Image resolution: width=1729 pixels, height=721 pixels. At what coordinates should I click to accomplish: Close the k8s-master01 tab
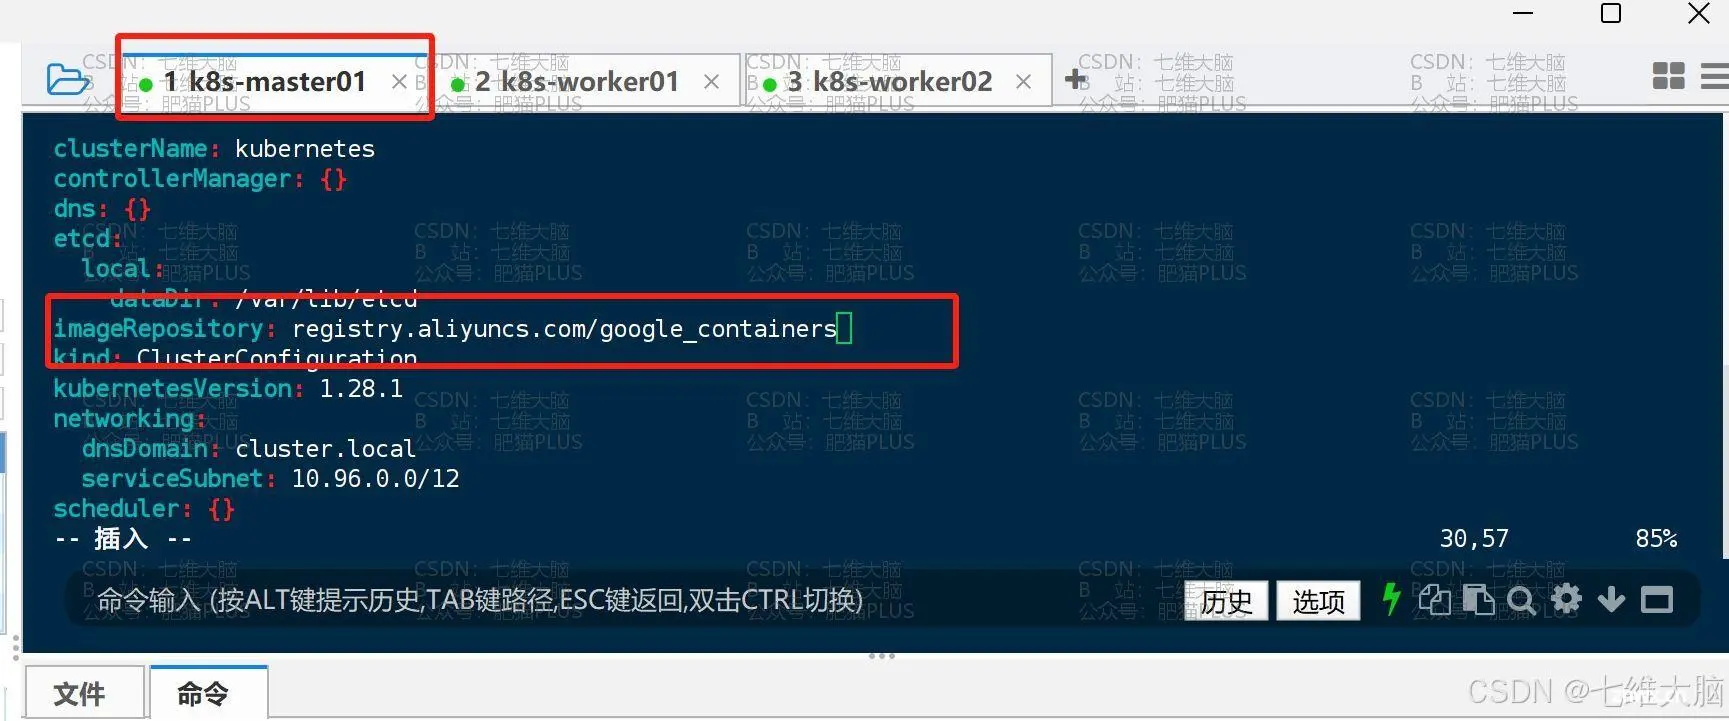point(399,82)
